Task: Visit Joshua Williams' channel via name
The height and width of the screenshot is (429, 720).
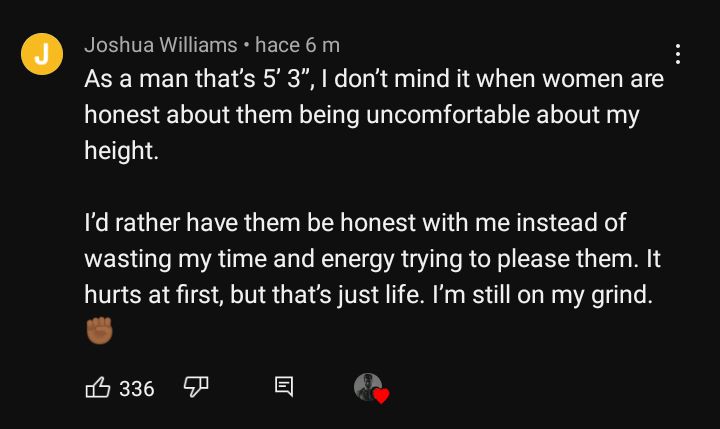Action: [x=161, y=45]
